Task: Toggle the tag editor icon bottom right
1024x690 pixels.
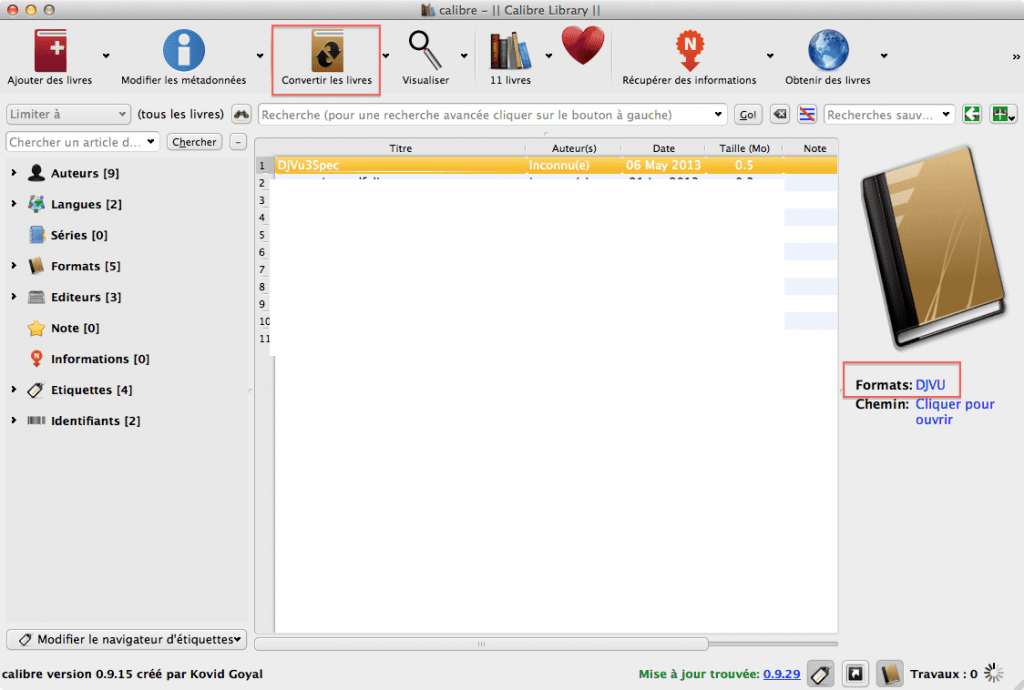Action: (820, 673)
